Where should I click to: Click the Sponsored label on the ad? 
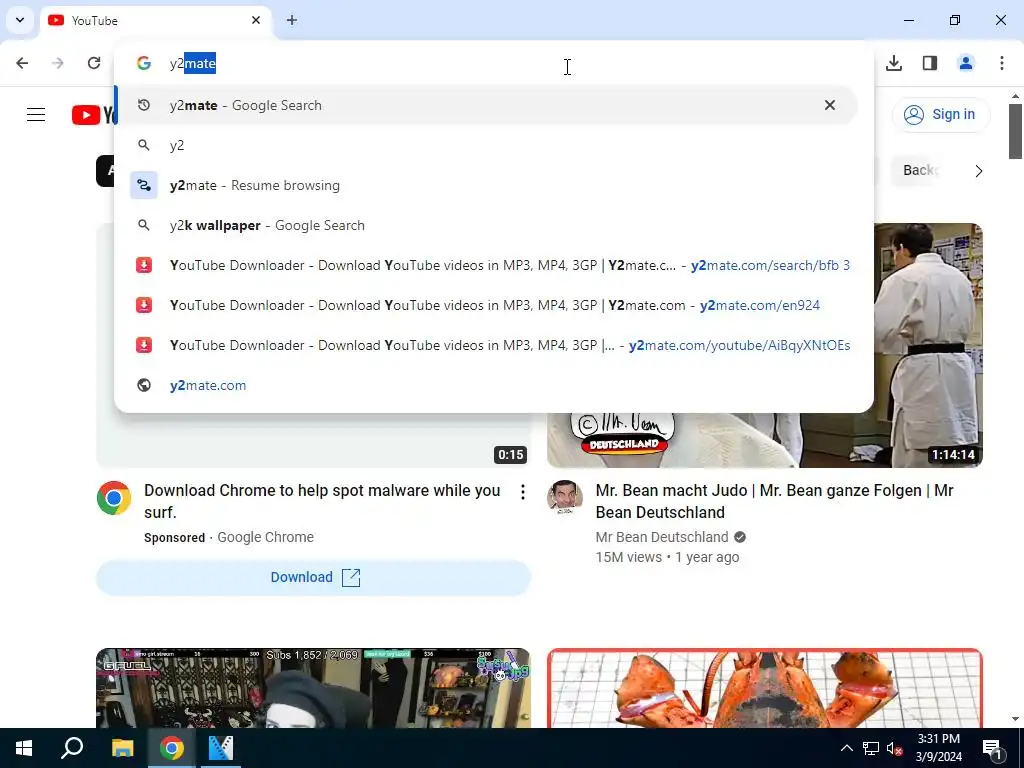pos(174,537)
